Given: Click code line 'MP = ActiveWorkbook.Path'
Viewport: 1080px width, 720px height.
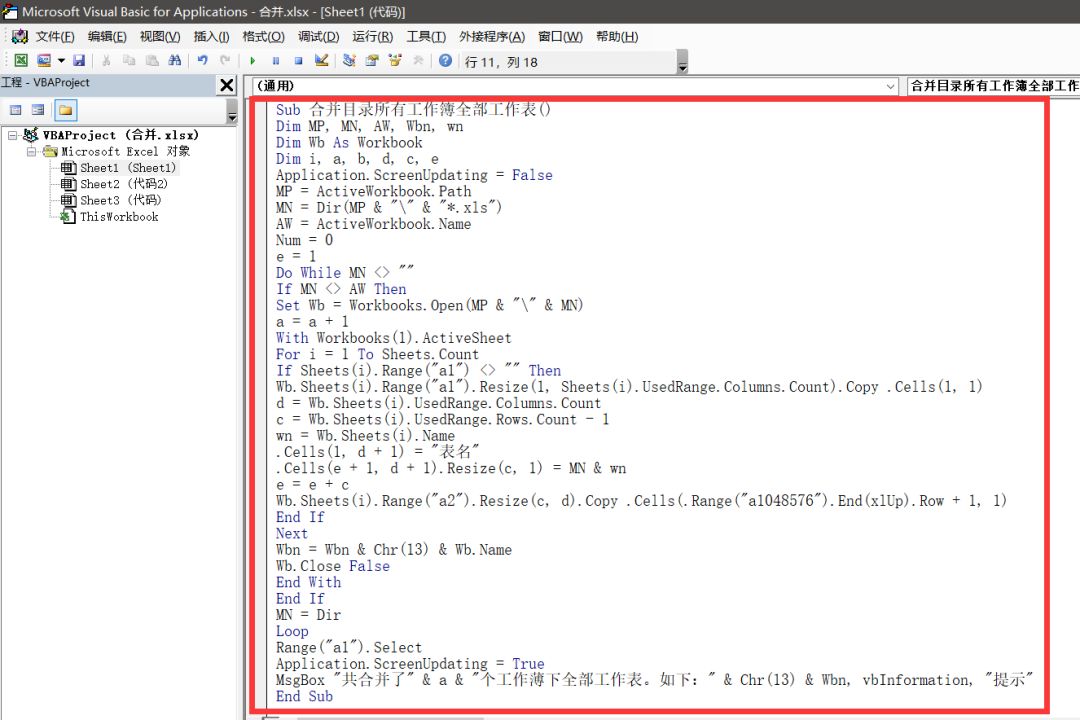Looking at the screenshot, I should pos(373,192).
